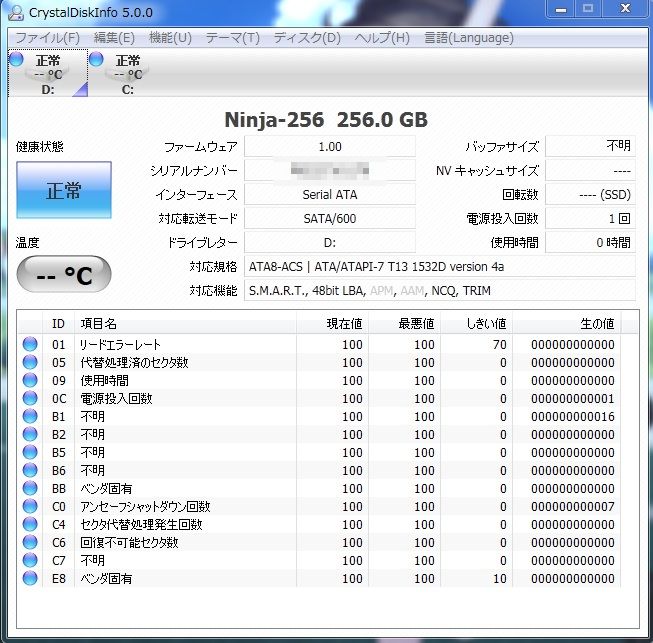Image resolution: width=653 pixels, height=643 pixels.
Task: Click the blurred serial number field
Action: pos(329,170)
